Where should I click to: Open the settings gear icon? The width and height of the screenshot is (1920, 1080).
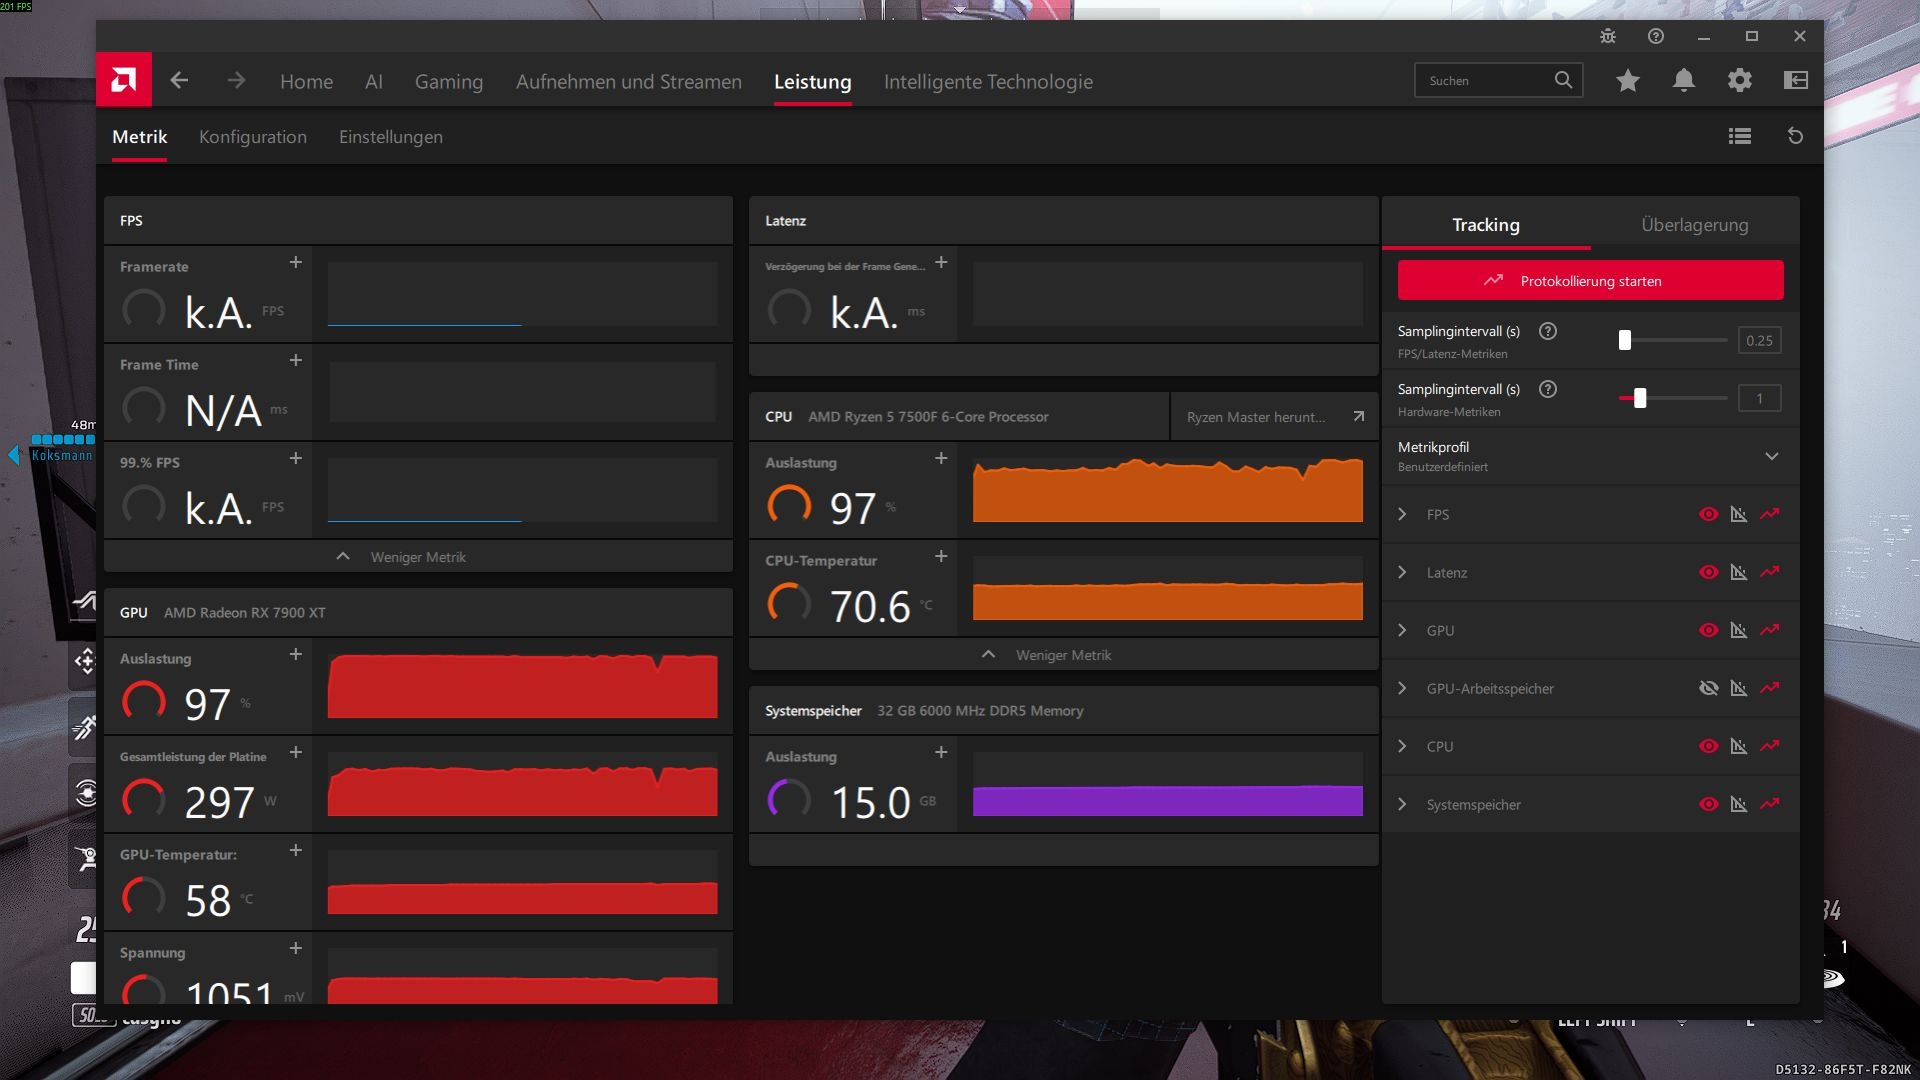pos(1740,81)
